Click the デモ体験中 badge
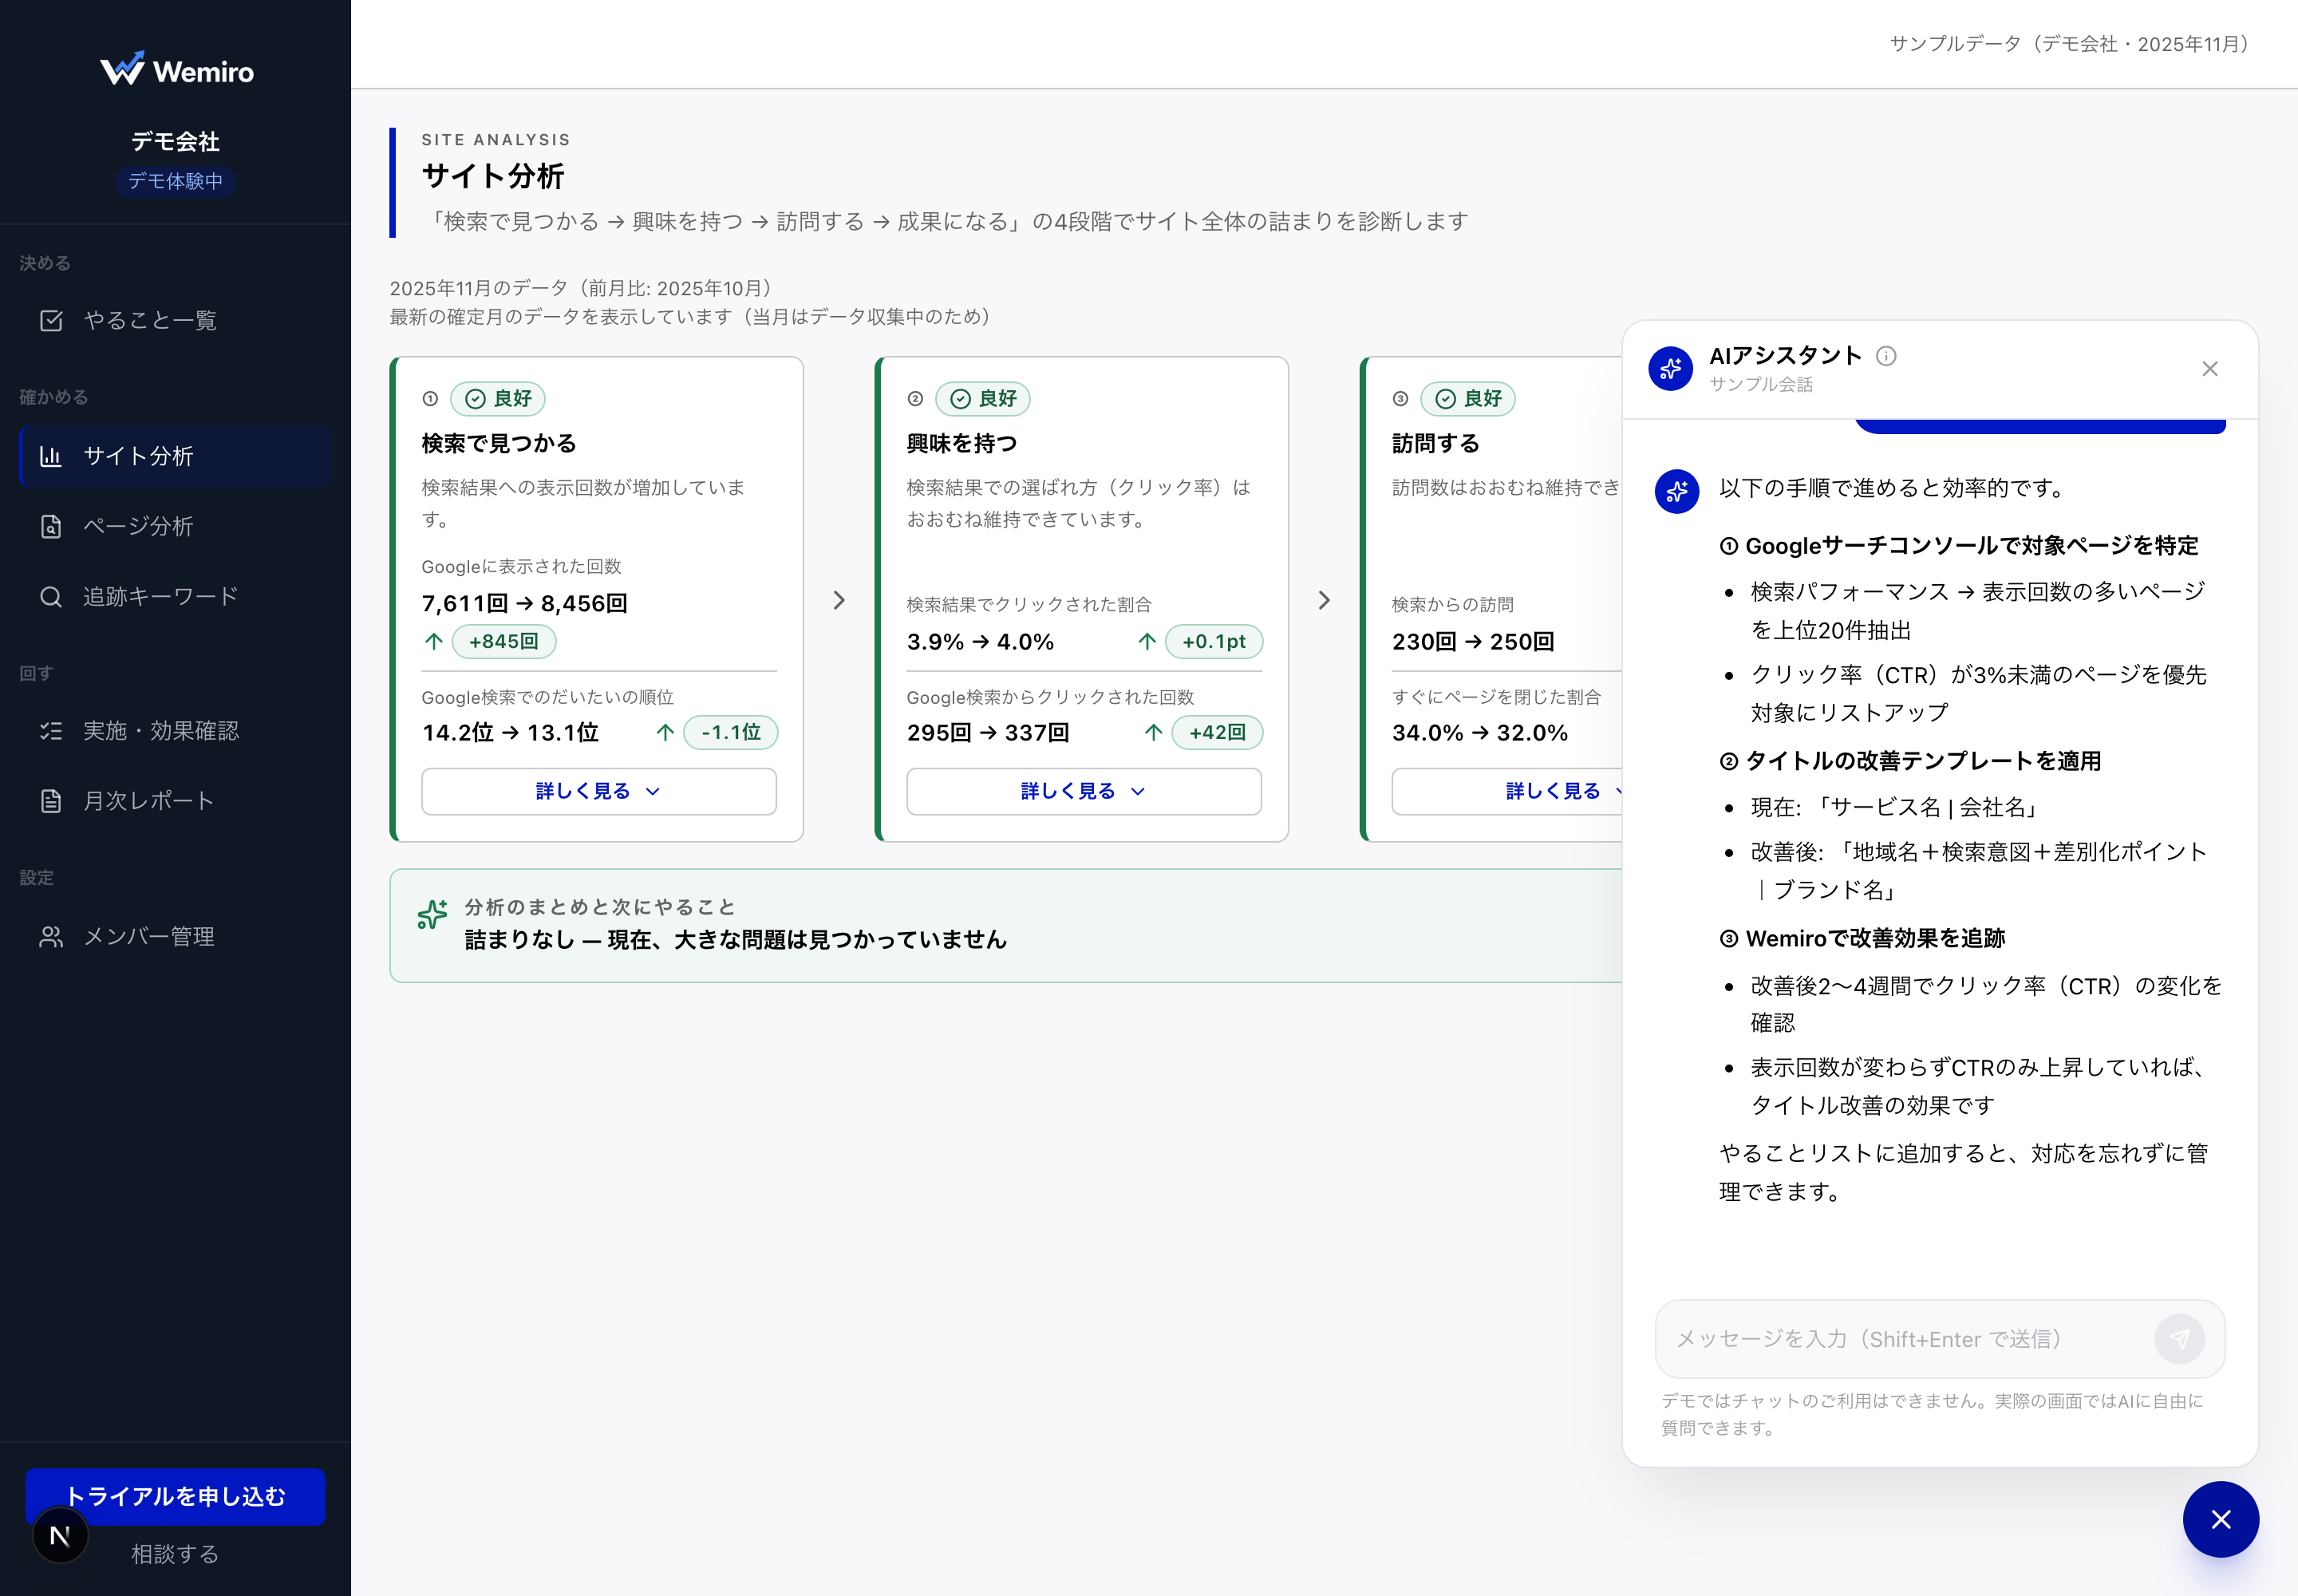This screenshot has height=1596, width=2298. (x=175, y=181)
